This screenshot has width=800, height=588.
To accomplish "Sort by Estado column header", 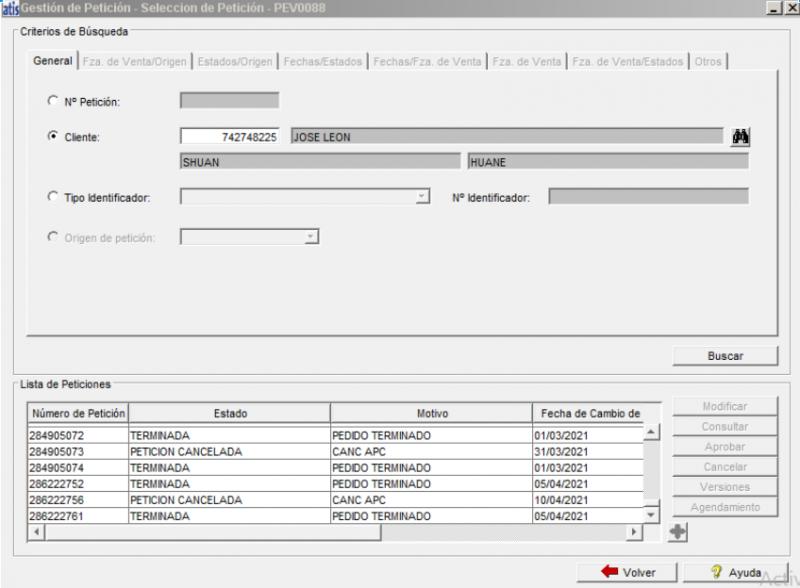I will coord(229,413).
